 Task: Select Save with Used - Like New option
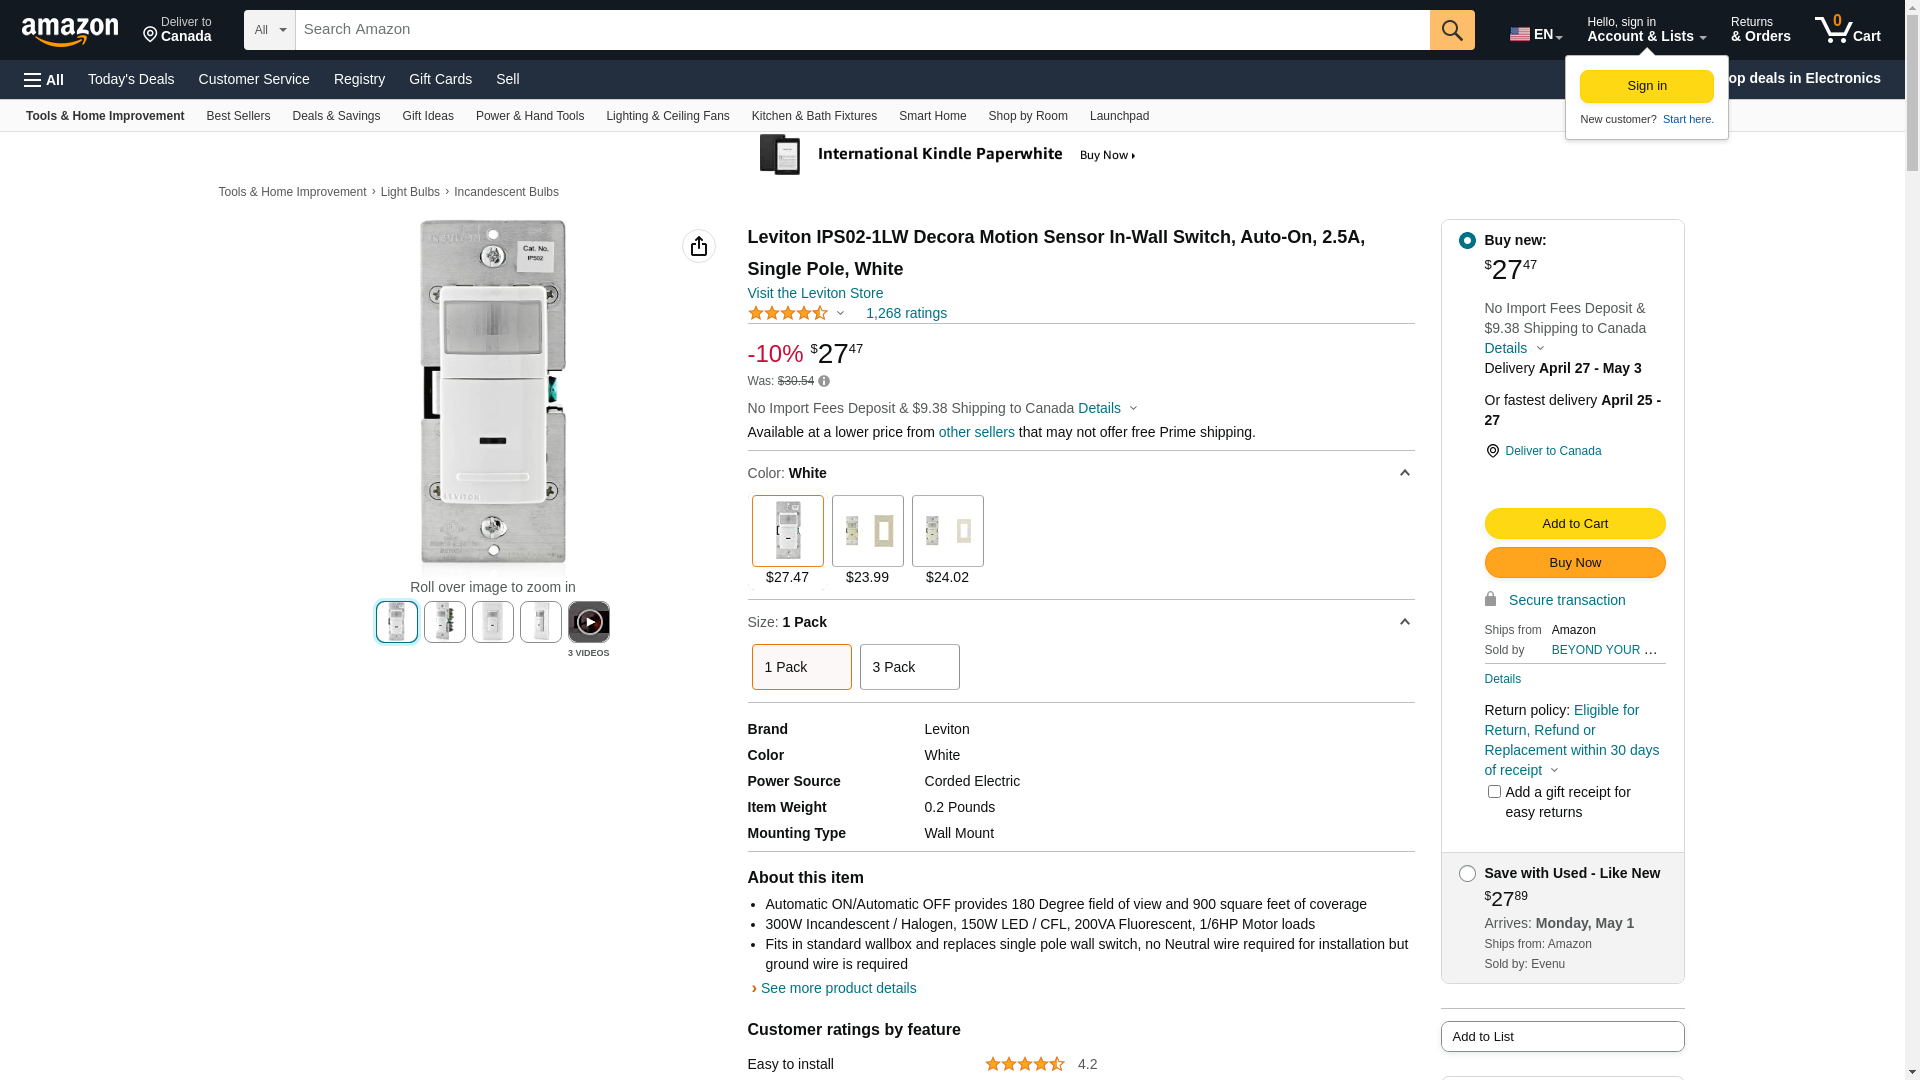click(1466, 874)
